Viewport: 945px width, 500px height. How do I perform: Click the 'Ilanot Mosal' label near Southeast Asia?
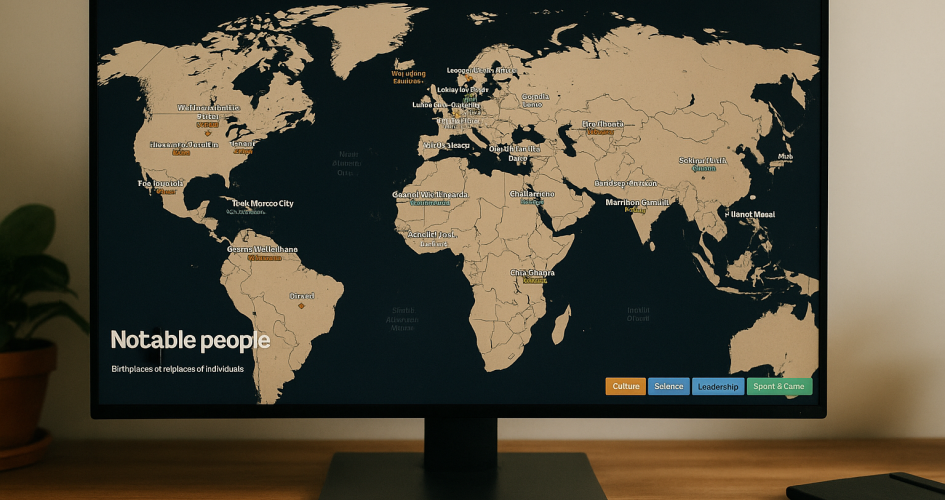coord(752,214)
